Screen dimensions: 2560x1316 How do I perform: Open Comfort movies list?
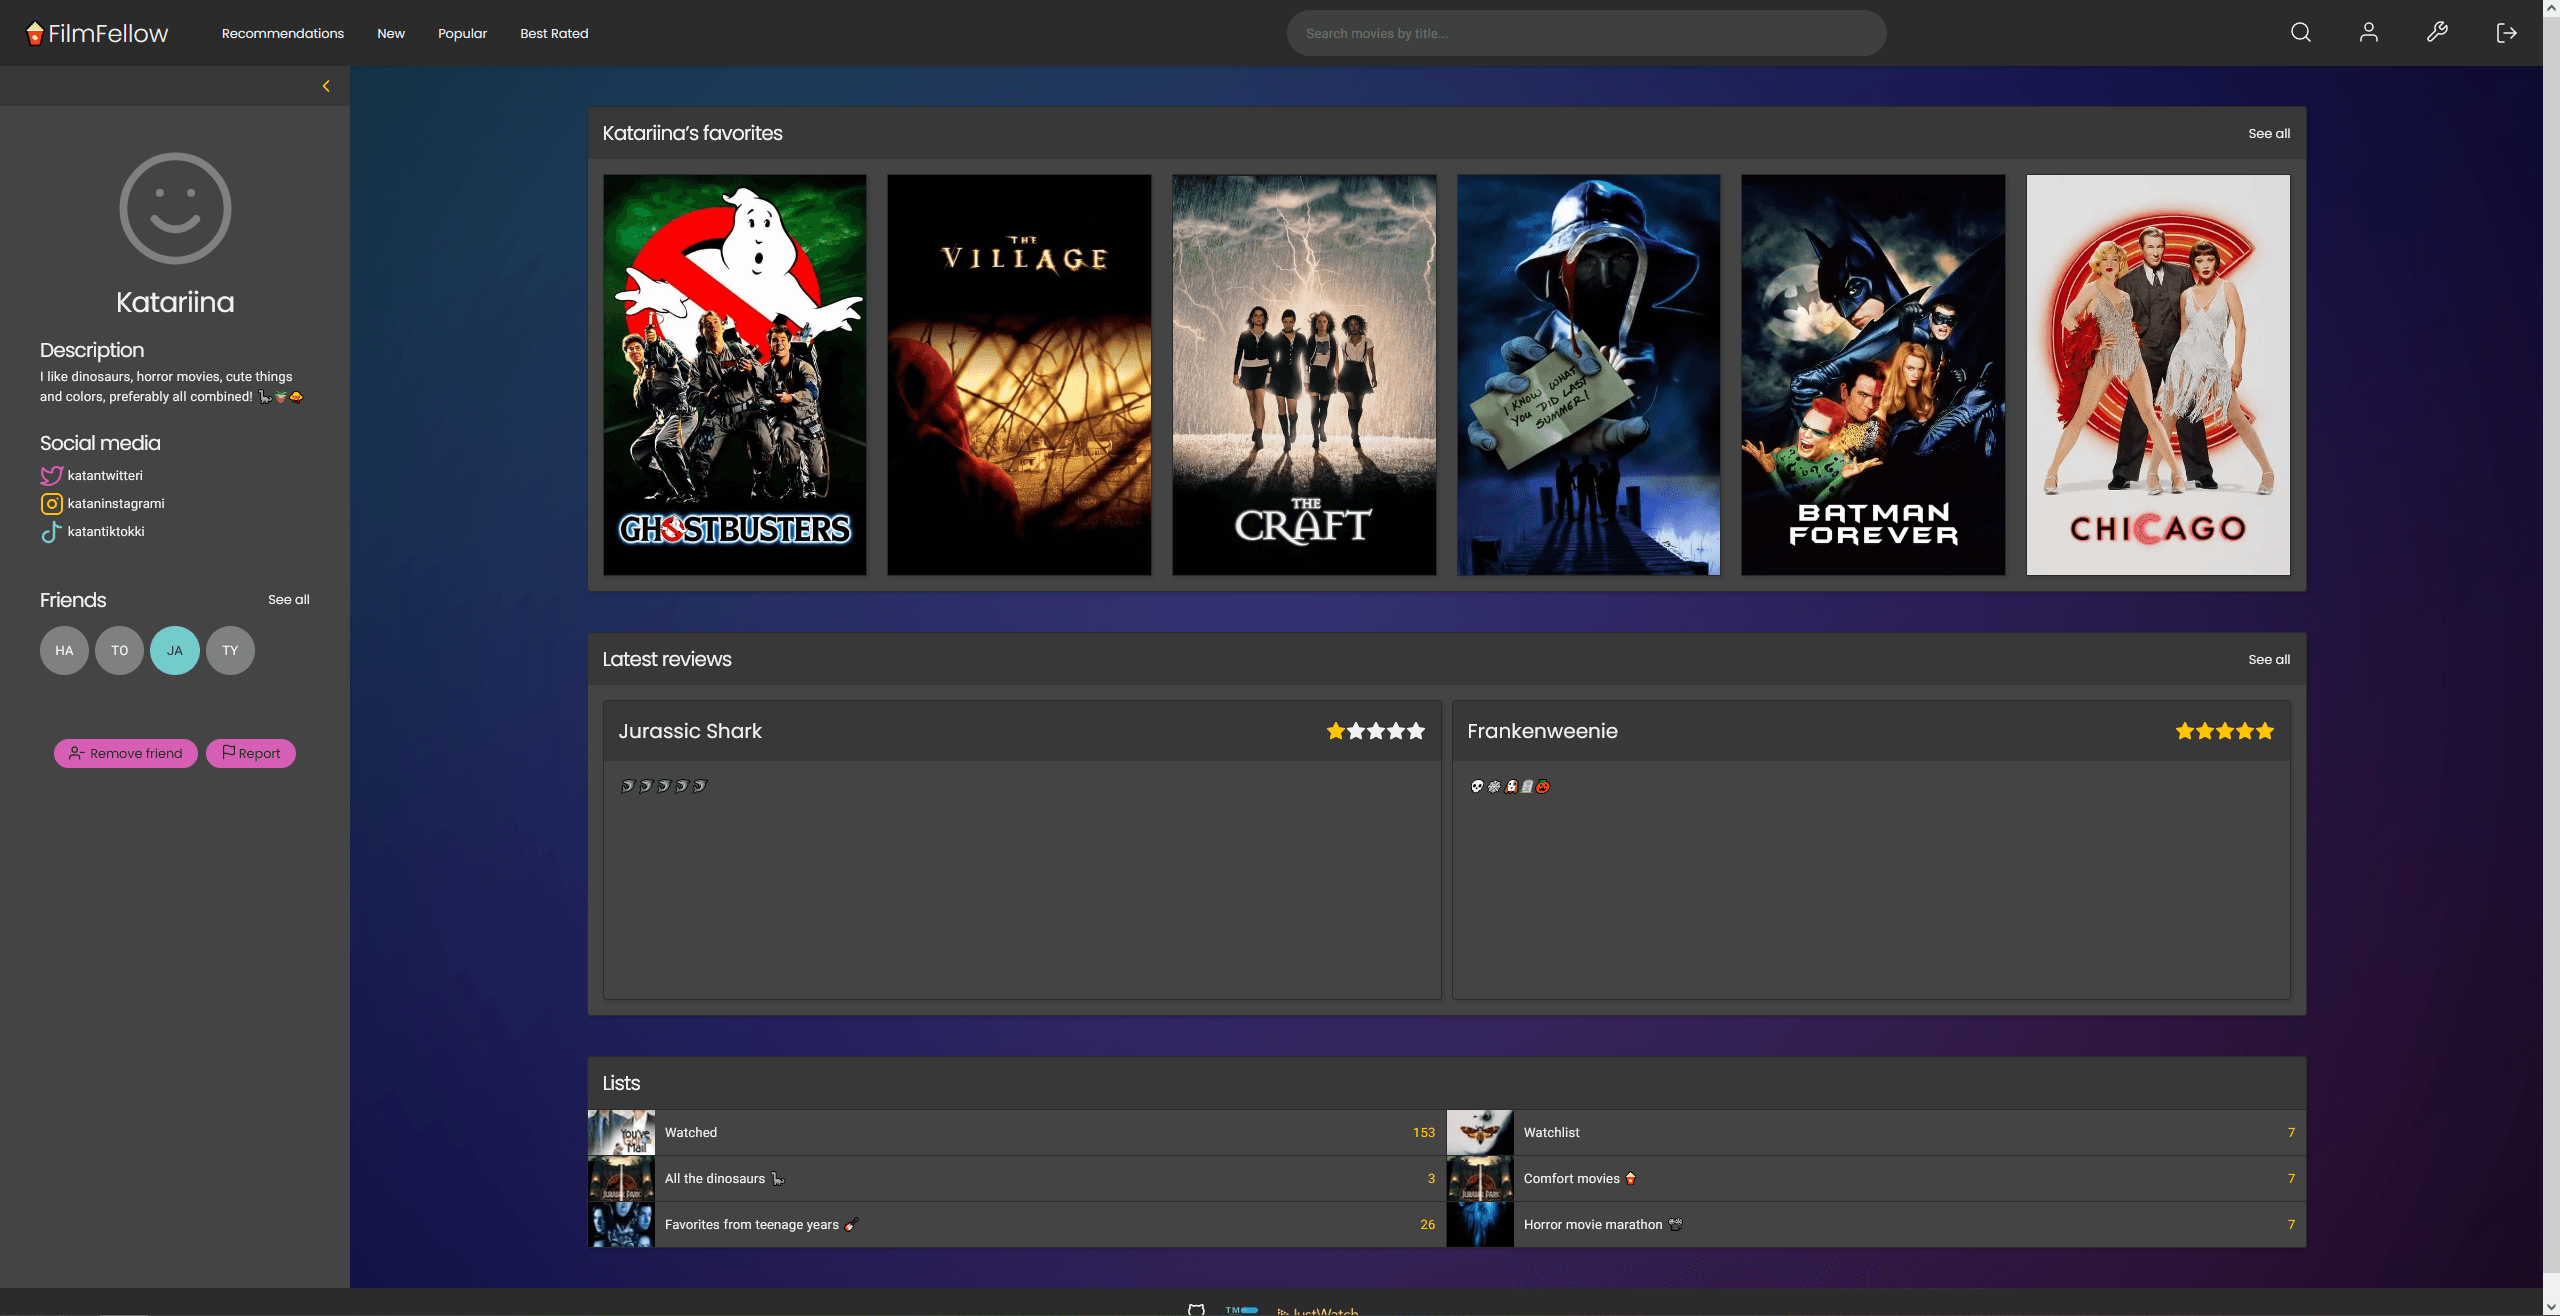pyautogui.click(x=1876, y=1178)
